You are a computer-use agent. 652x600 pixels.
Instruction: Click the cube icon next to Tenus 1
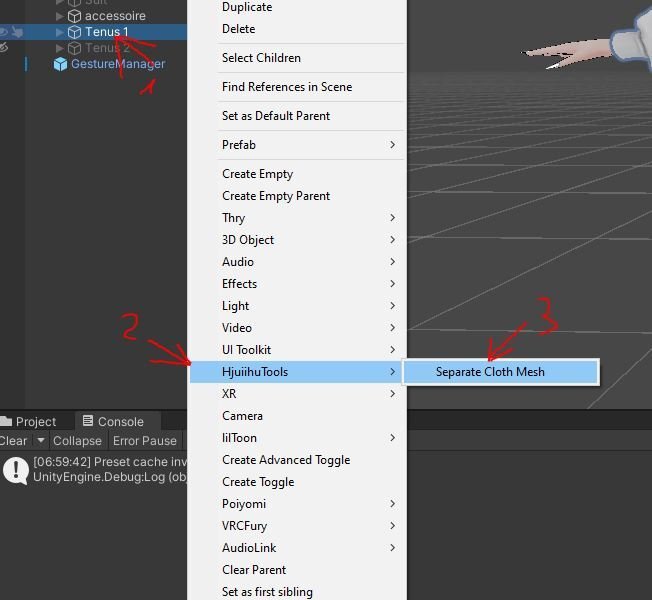click(74, 32)
